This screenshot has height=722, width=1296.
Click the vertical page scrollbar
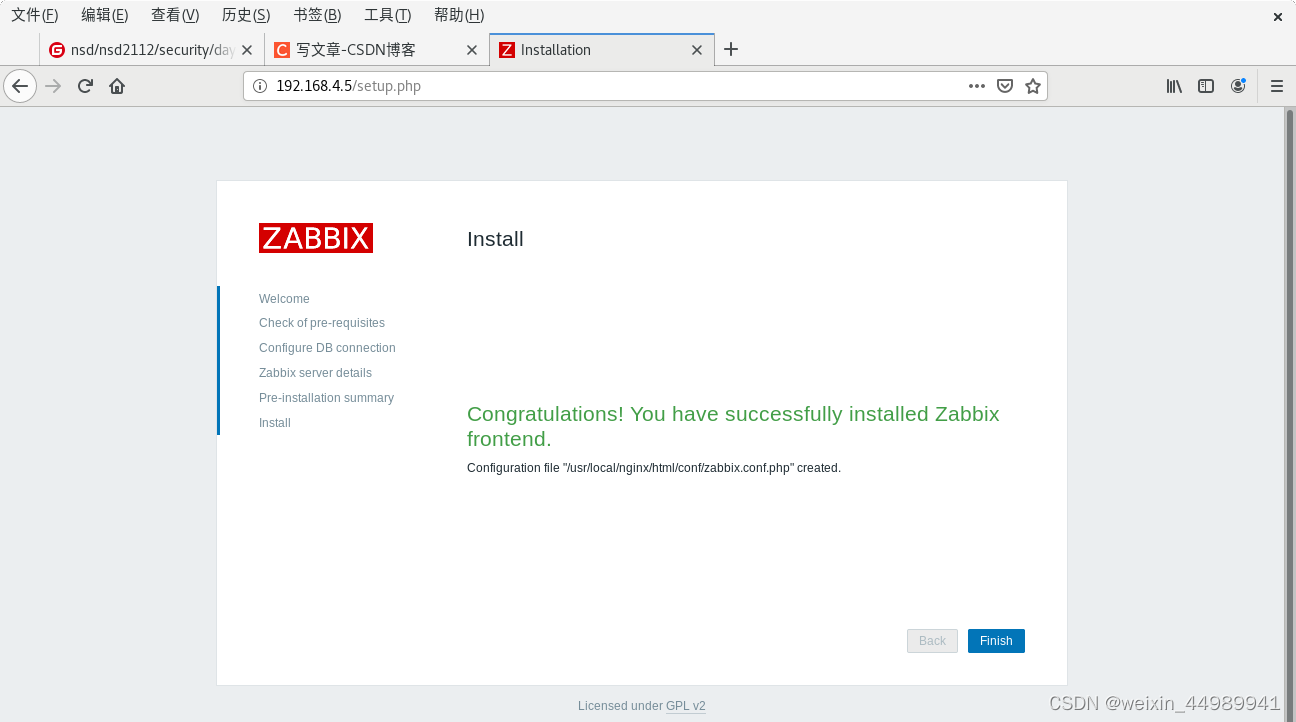[1289, 414]
